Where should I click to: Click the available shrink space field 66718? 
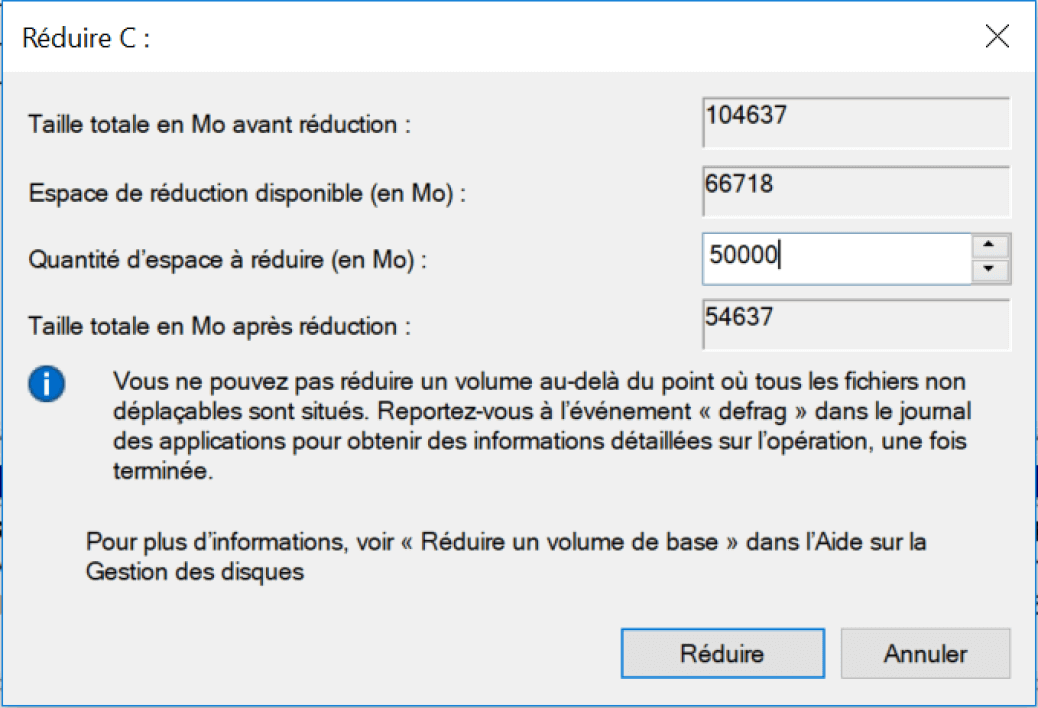pos(856,192)
